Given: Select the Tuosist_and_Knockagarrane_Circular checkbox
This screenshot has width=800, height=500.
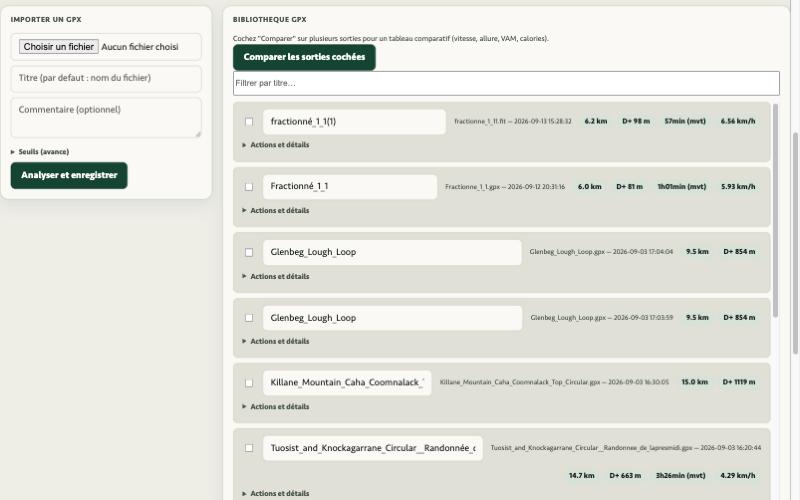Looking at the screenshot, I should coord(249,448).
